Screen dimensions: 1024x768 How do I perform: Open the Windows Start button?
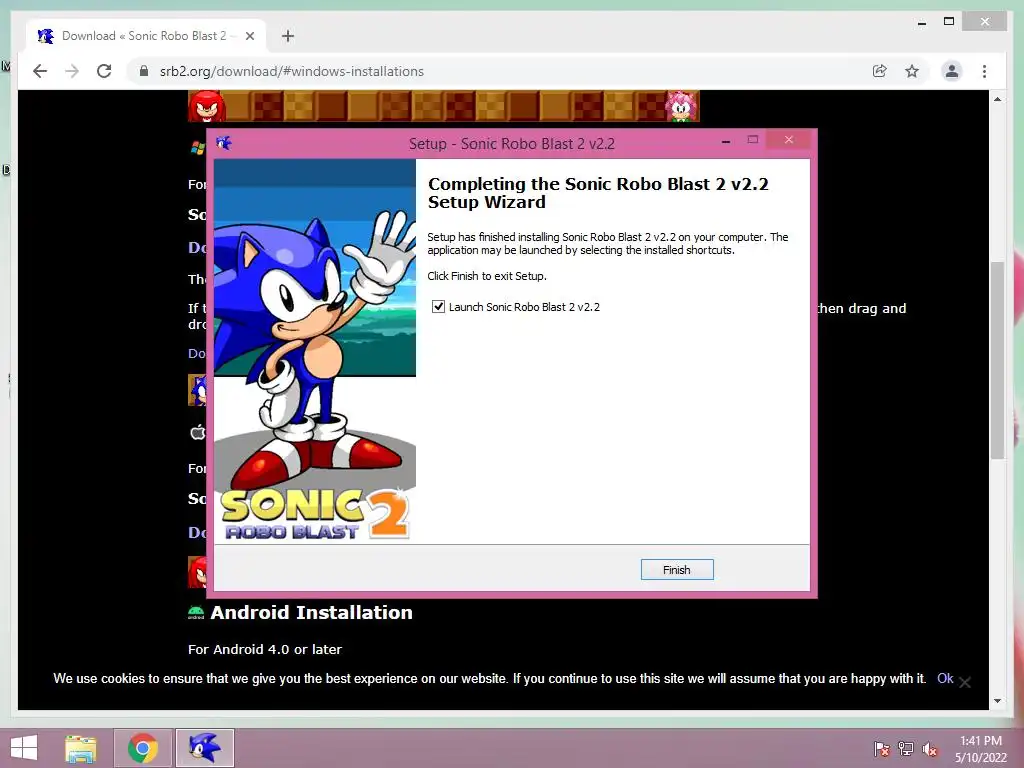coord(24,748)
